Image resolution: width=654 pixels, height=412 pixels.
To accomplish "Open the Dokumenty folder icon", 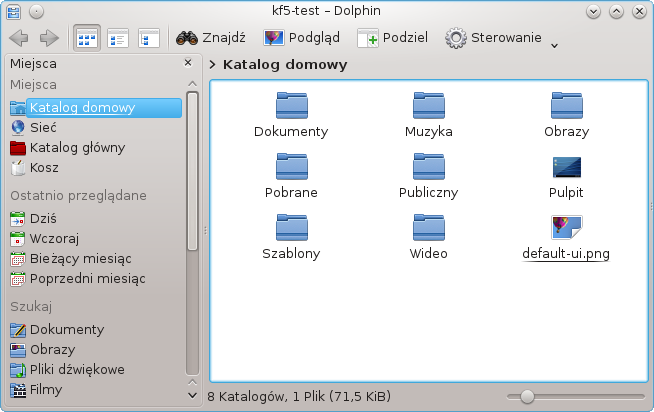I will click(x=291, y=105).
